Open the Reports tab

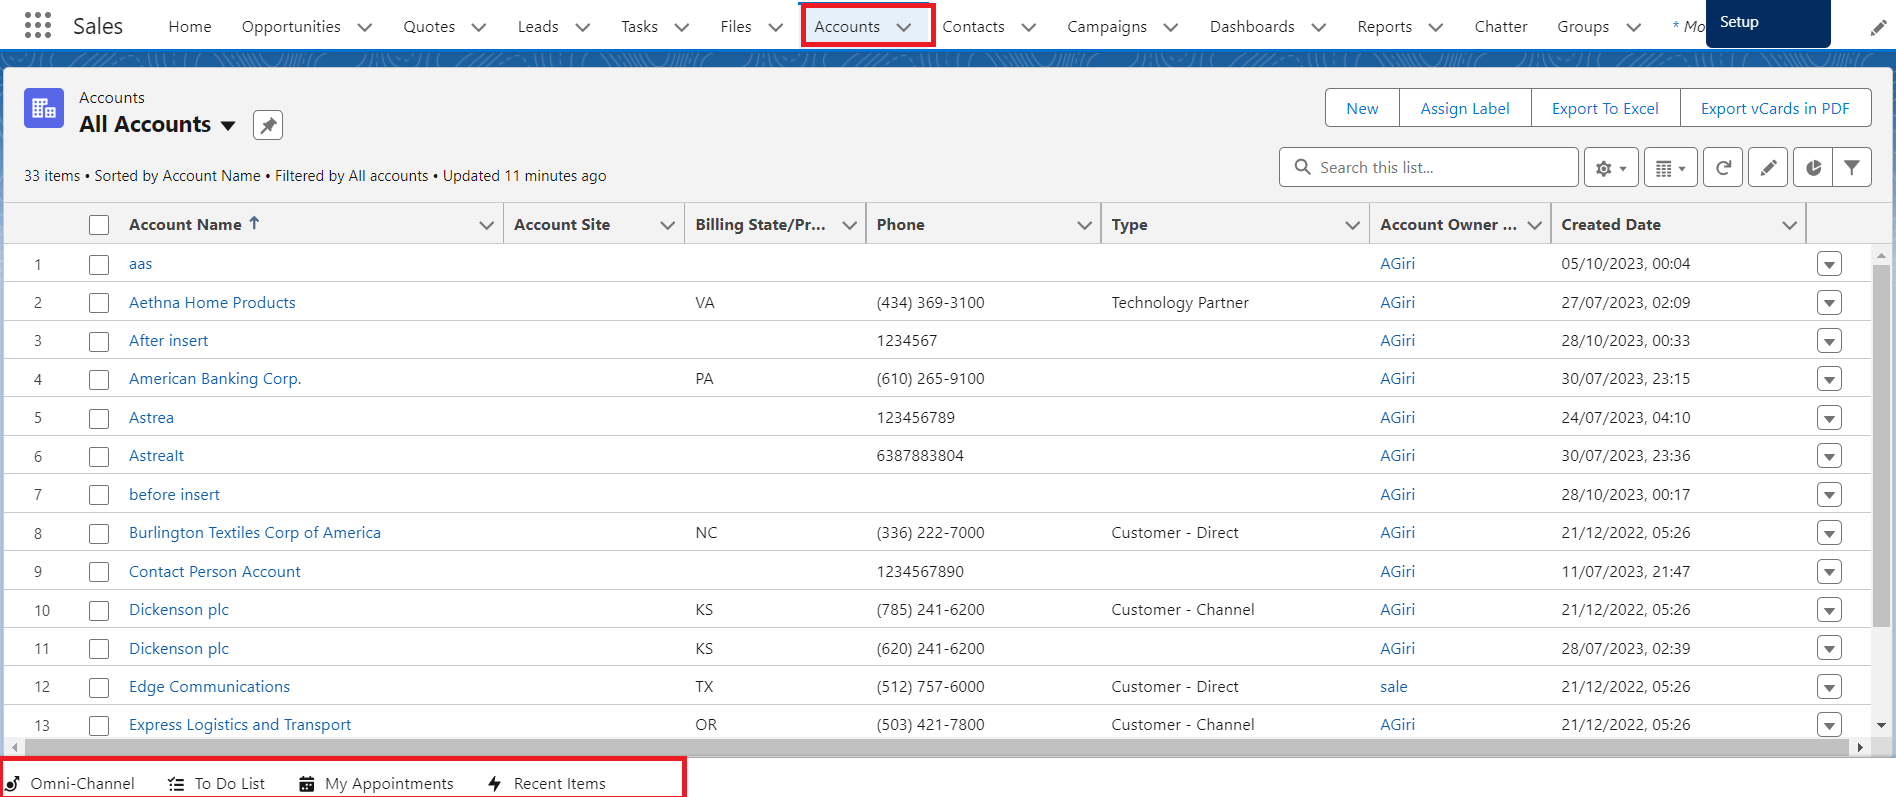1384,27
